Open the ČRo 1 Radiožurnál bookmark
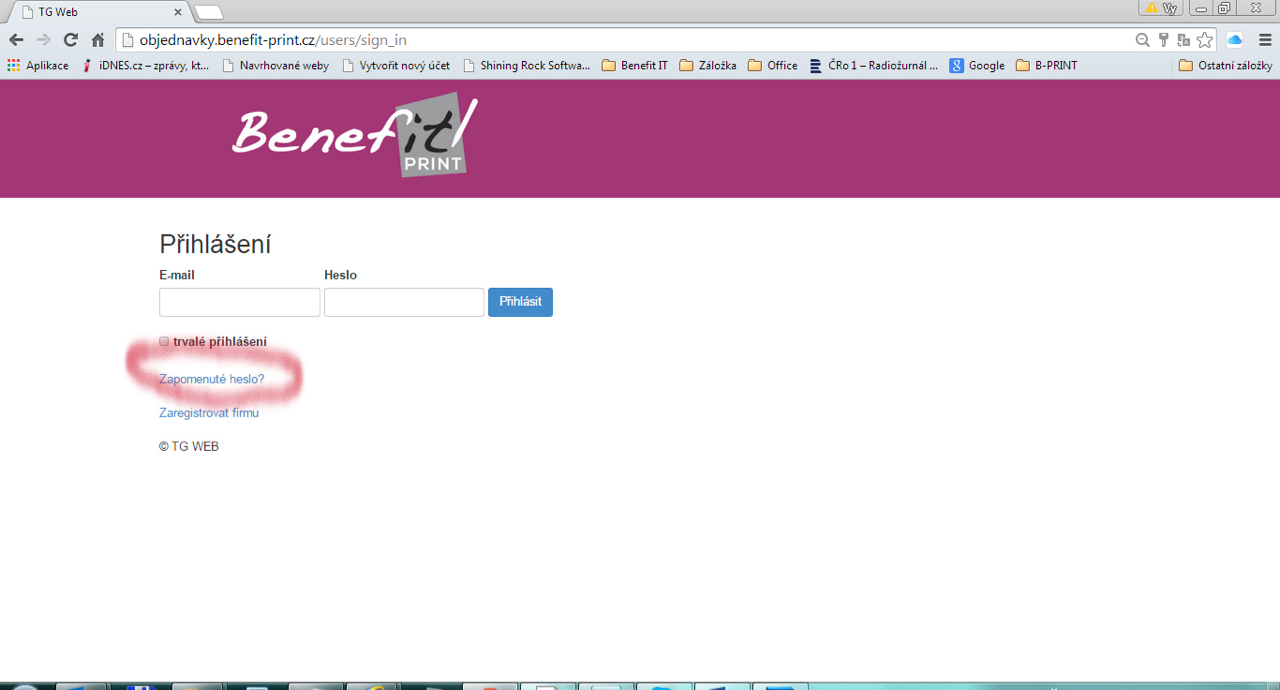This screenshot has height=690, width=1280. coord(873,65)
